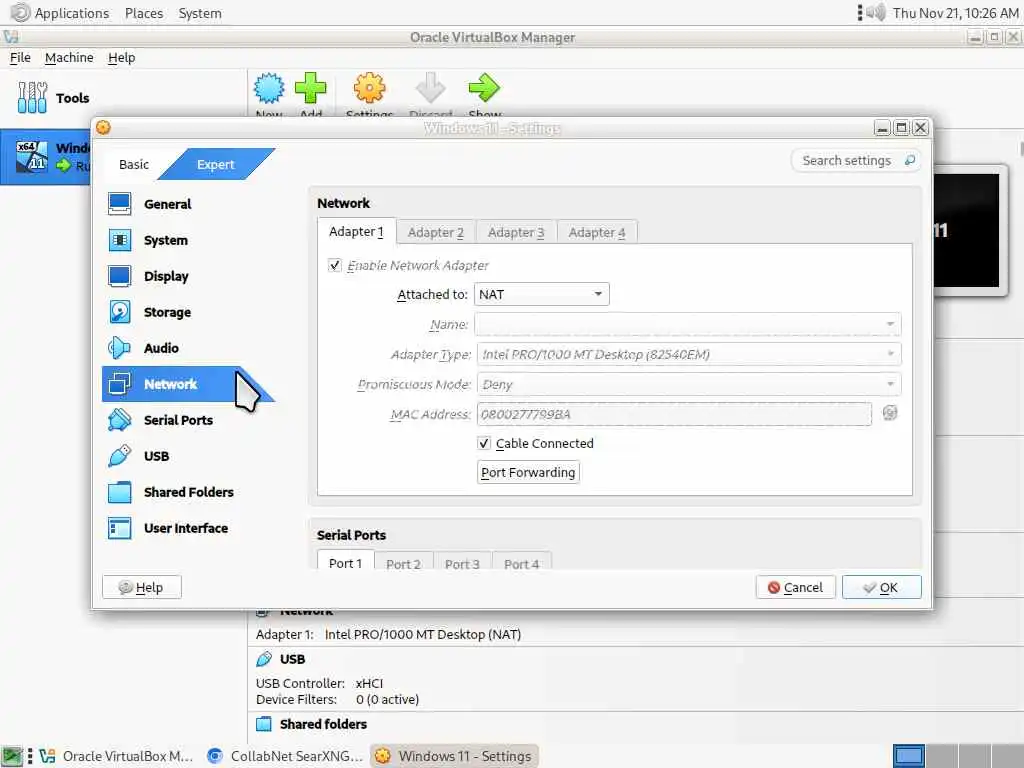1024x768 pixels.
Task: Open Tools icon in VirtualBox Manager
Action: [x=32, y=97]
